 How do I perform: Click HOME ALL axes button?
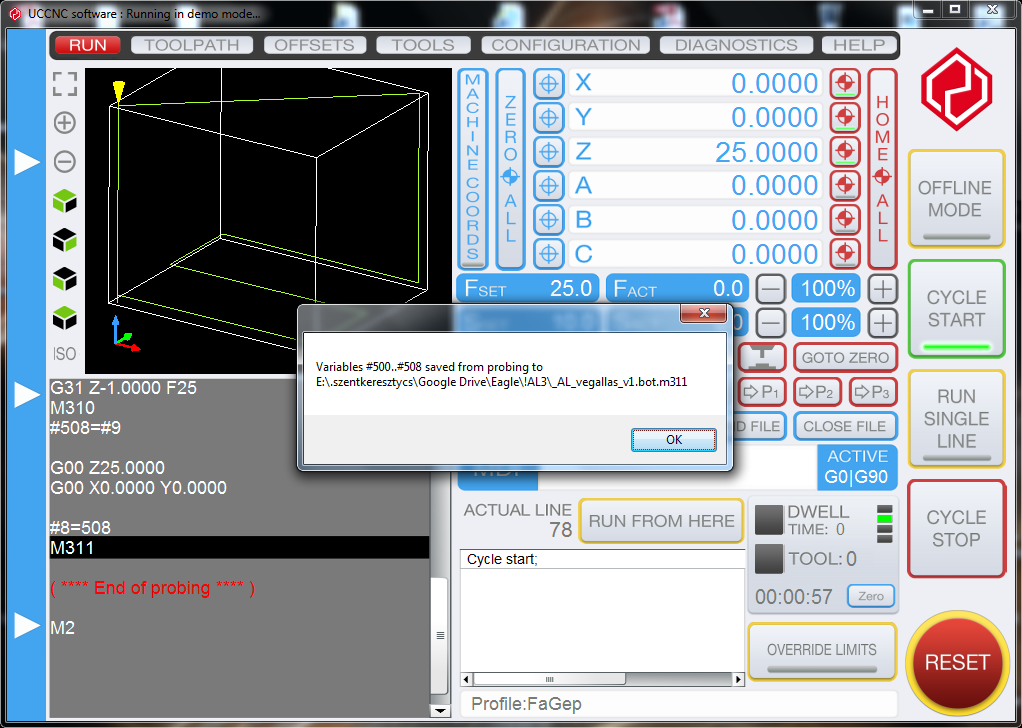pyautogui.click(x=882, y=169)
